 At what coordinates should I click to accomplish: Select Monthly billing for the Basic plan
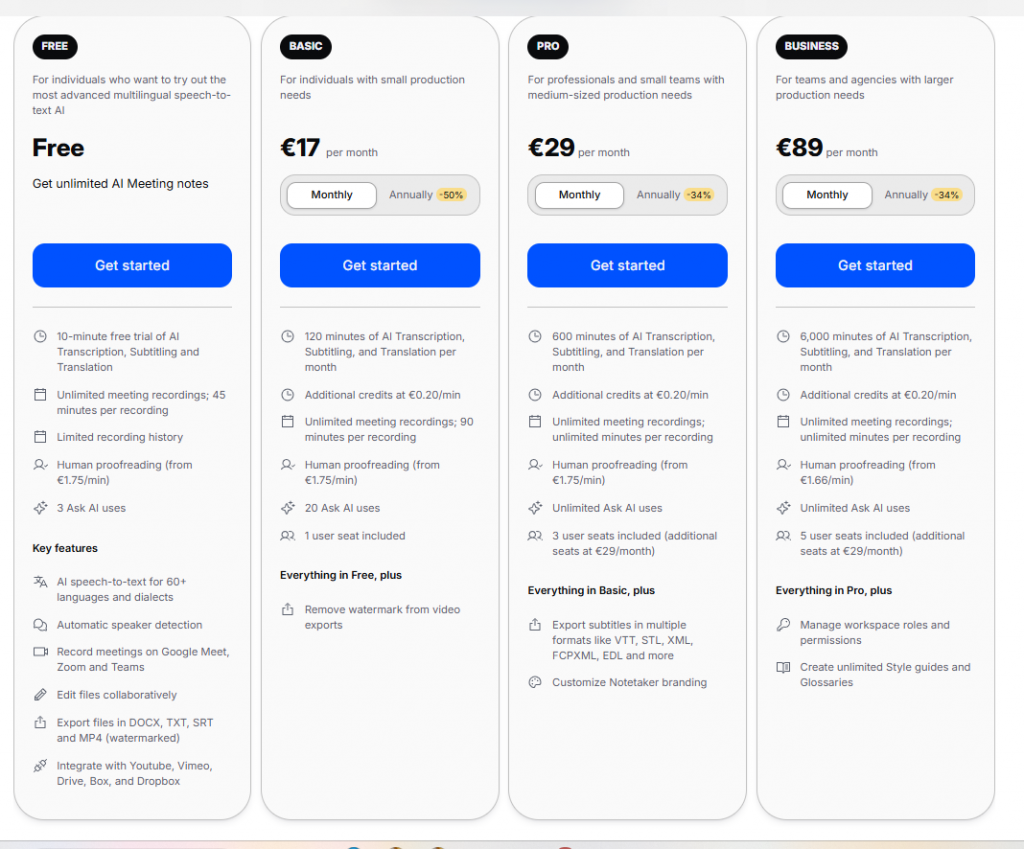click(332, 195)
